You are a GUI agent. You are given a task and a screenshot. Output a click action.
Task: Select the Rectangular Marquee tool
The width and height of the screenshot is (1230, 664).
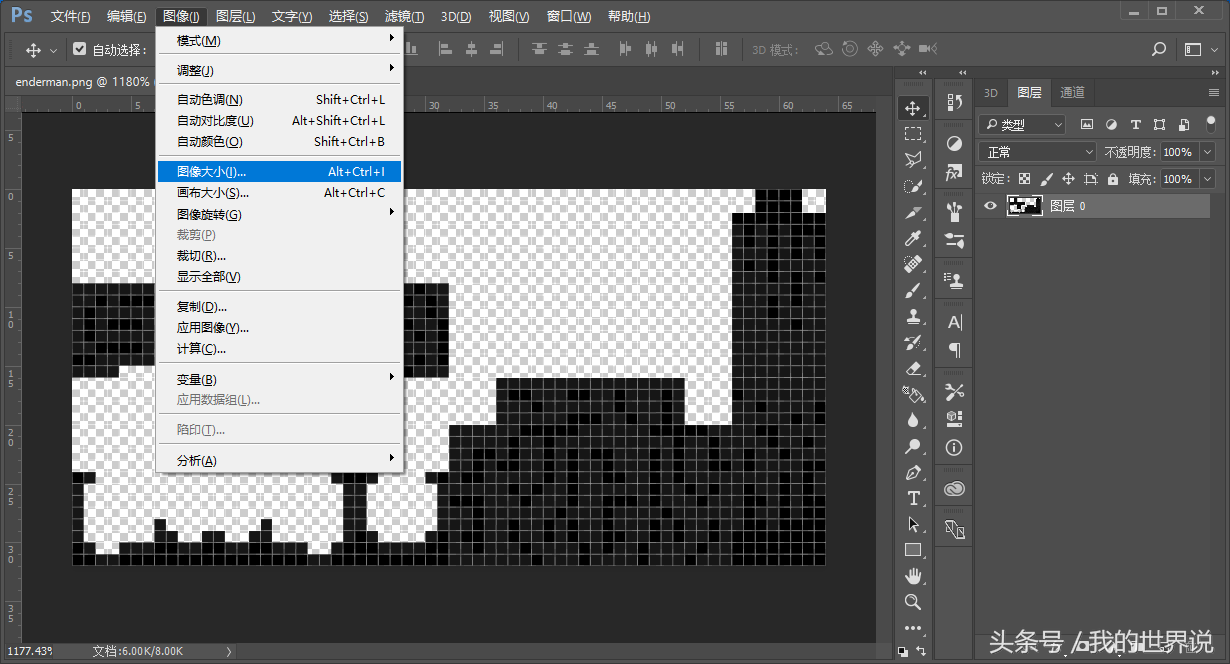click(912, 134)
